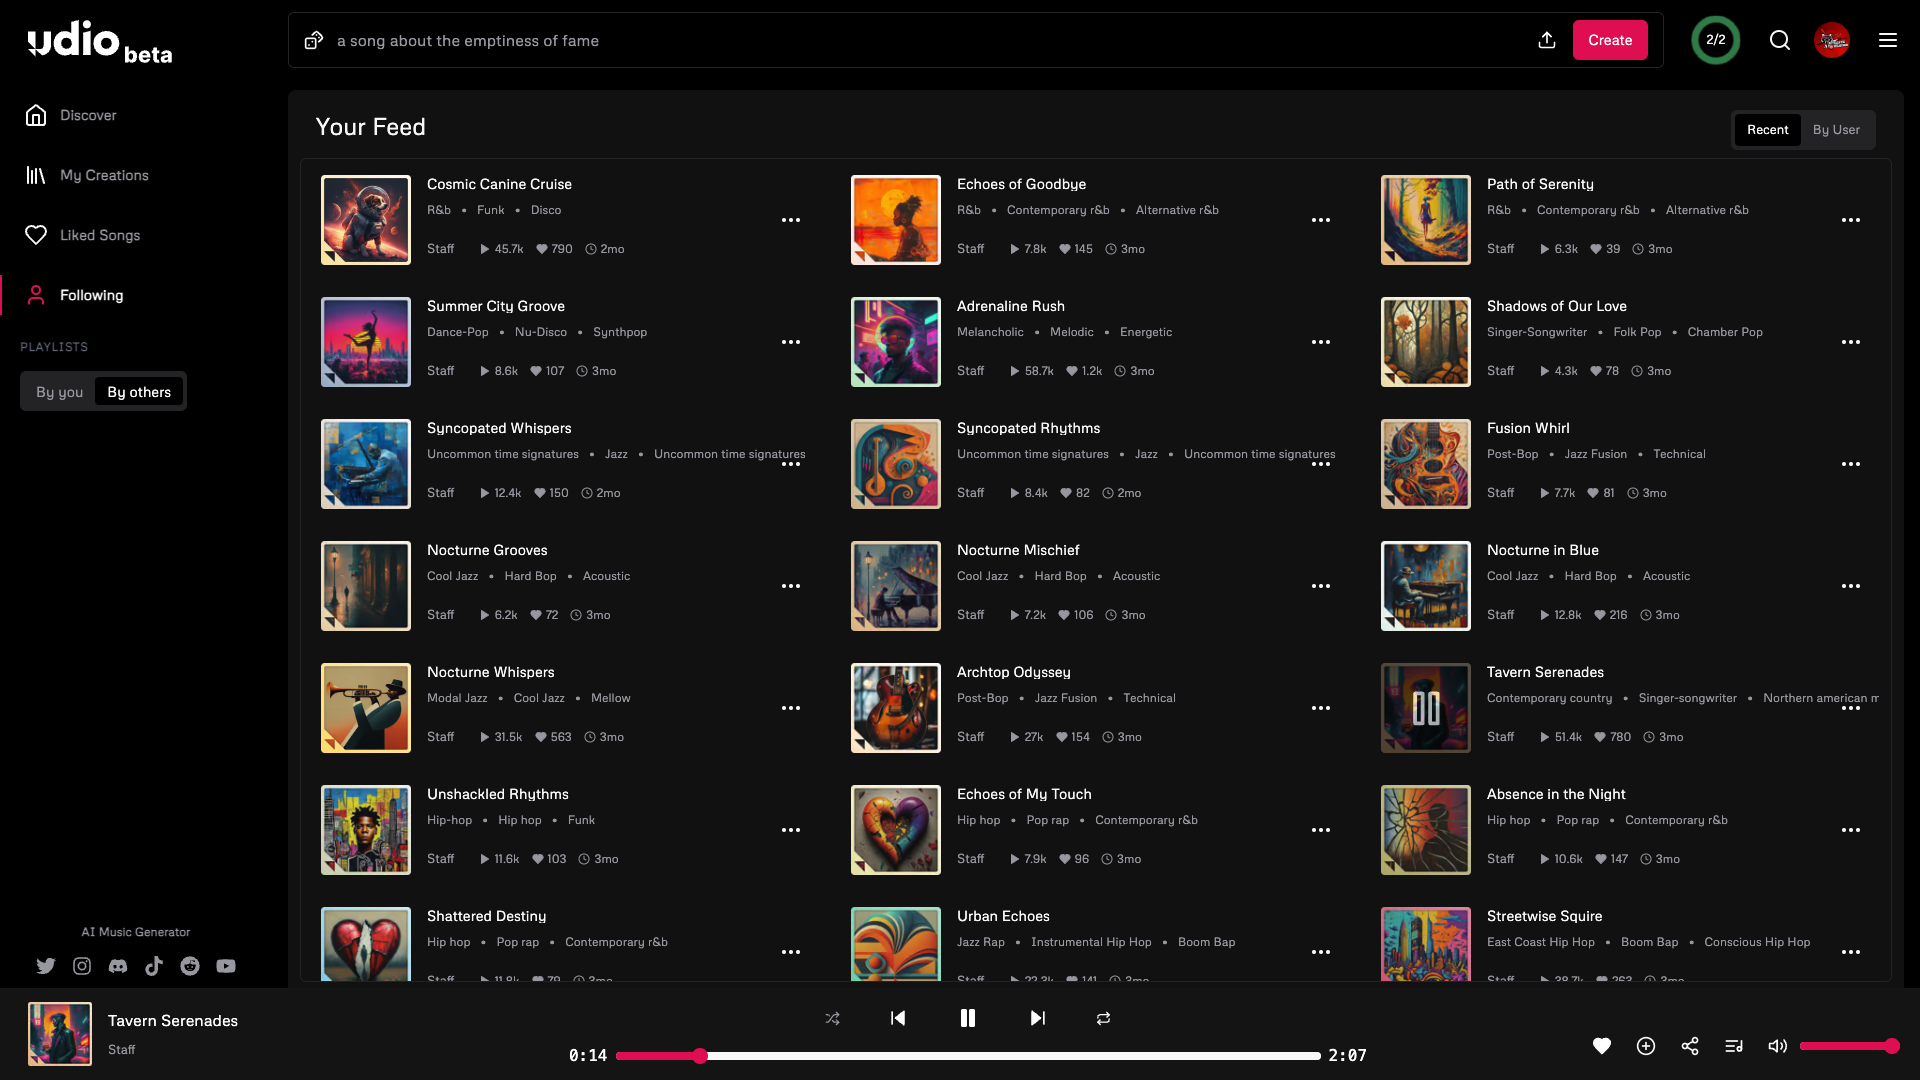Pause the current song

(x=967, y=1018)
